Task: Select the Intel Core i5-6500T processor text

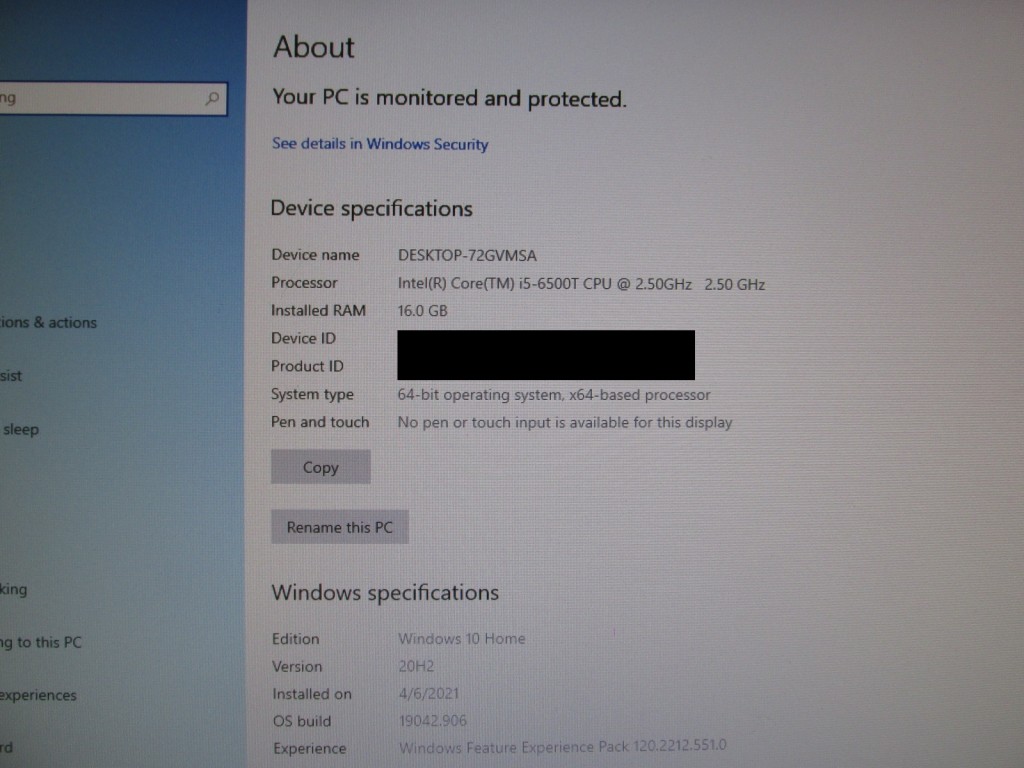Action: [581, 284]
